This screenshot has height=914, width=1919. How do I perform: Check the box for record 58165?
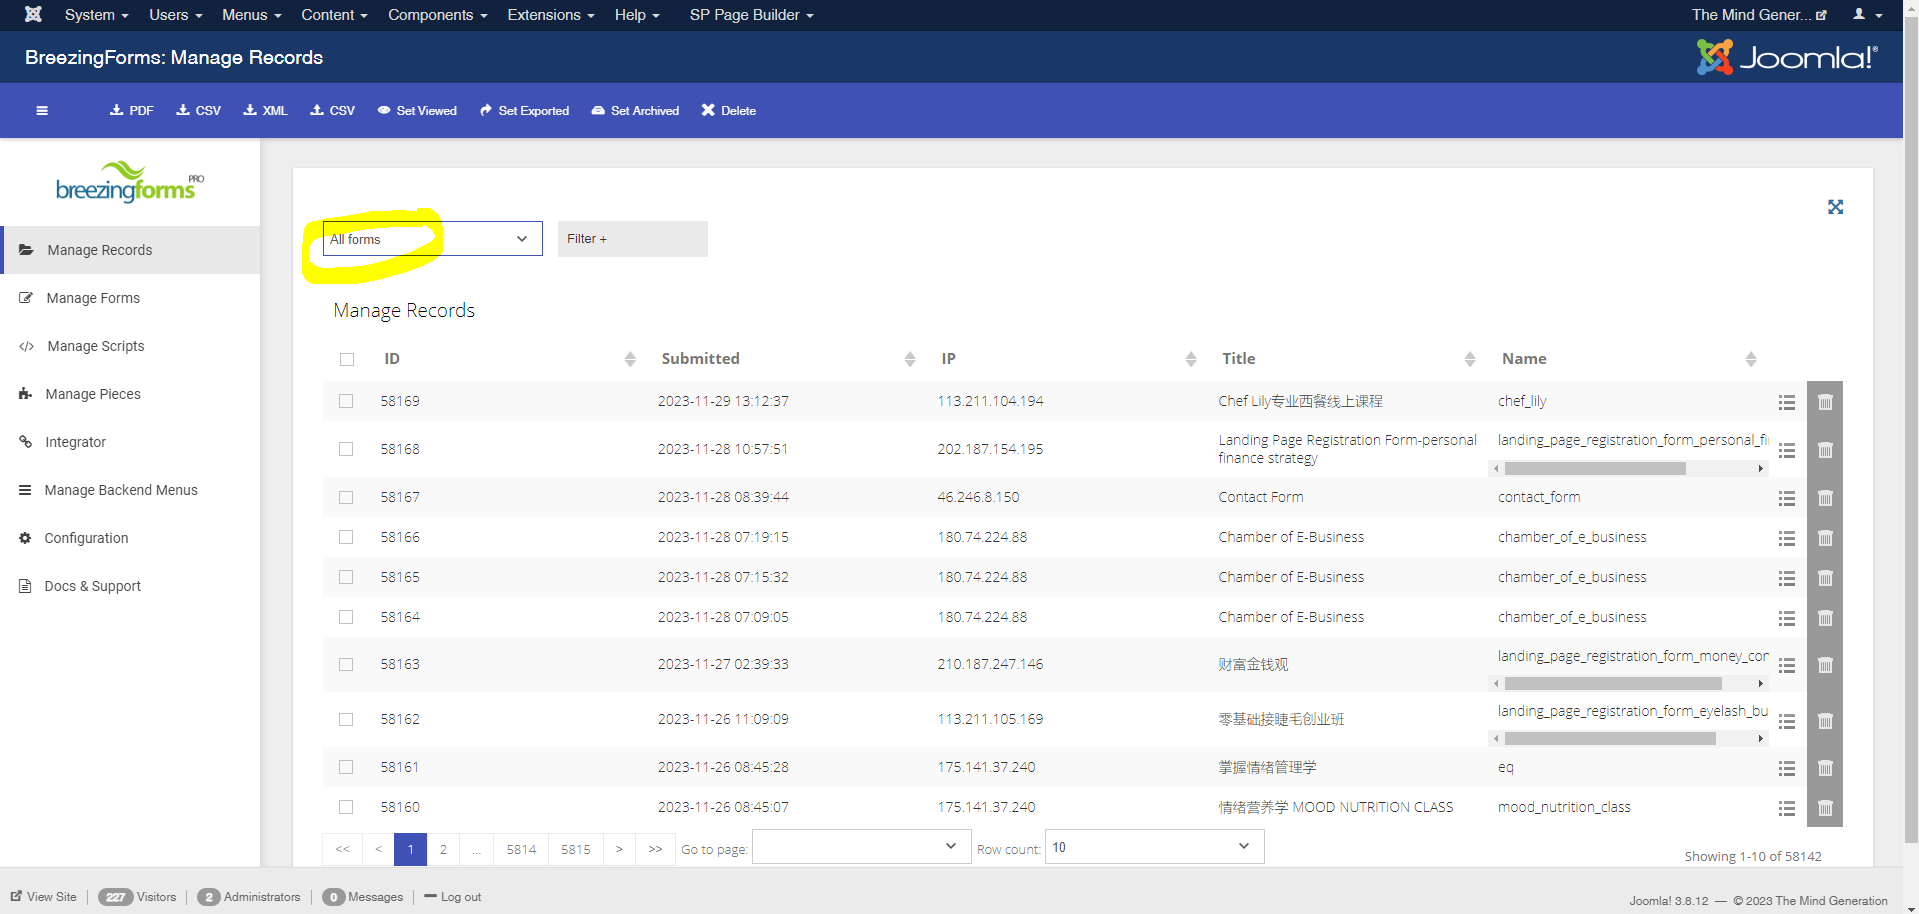[x=346, y=577]
